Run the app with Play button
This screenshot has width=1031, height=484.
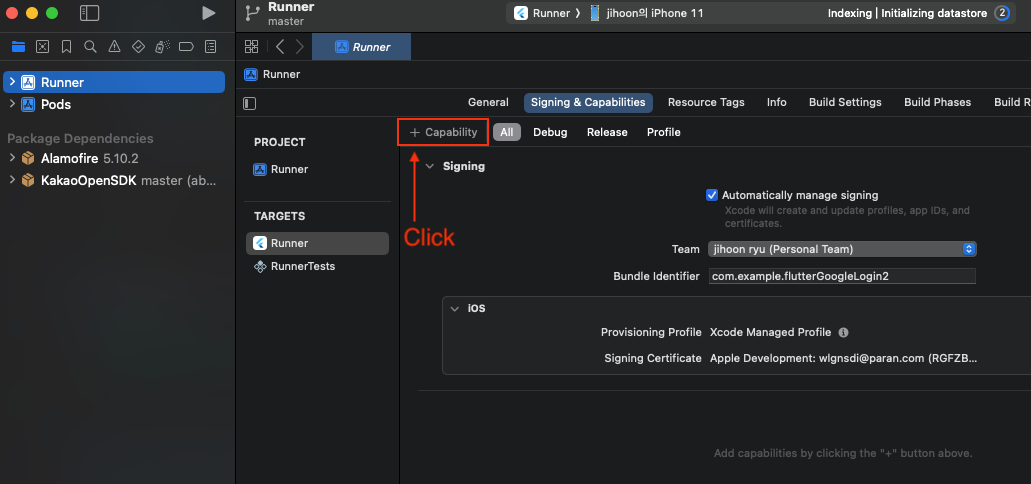coord(208,13)
